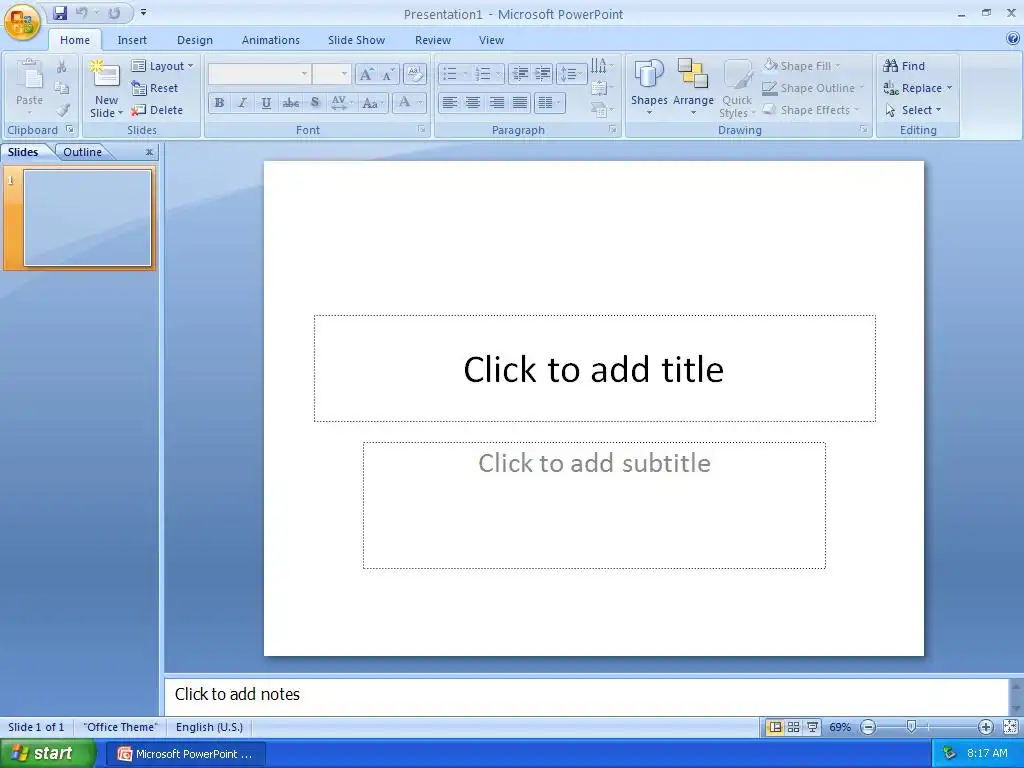Screen dimensions: 1024x768
Task: Click zoom in plus button
Action: [x=985, y=727]
